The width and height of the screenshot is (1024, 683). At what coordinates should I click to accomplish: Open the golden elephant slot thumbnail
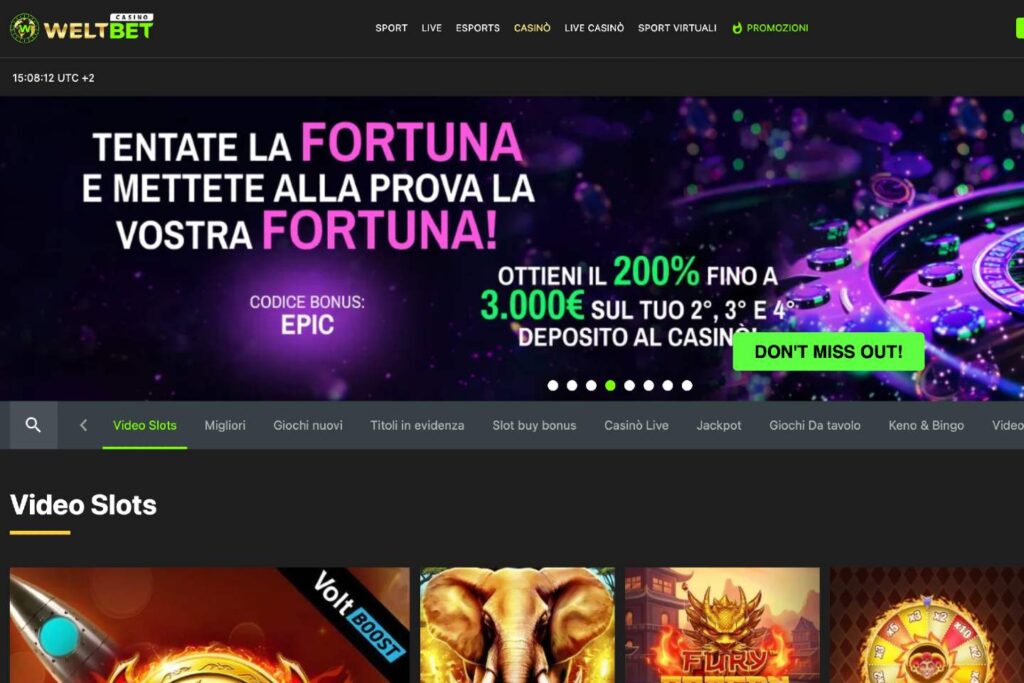point(517,625)
